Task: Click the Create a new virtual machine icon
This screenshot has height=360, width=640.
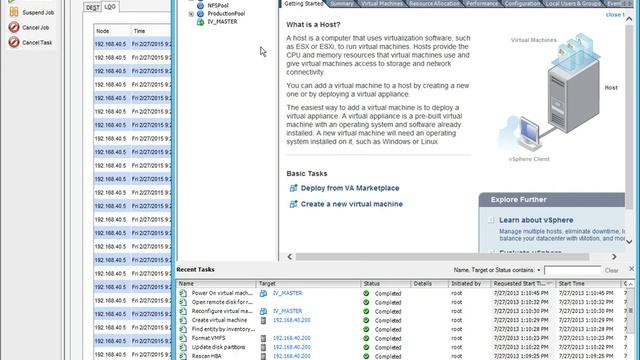Action: [x=293, y=204]
